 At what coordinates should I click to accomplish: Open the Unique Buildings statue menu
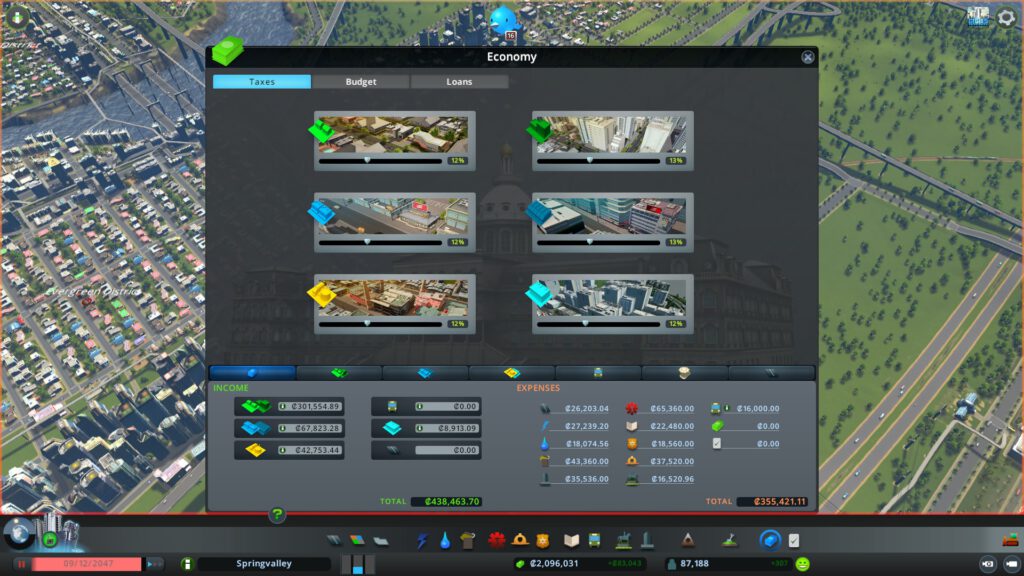(x=647, y=540)
